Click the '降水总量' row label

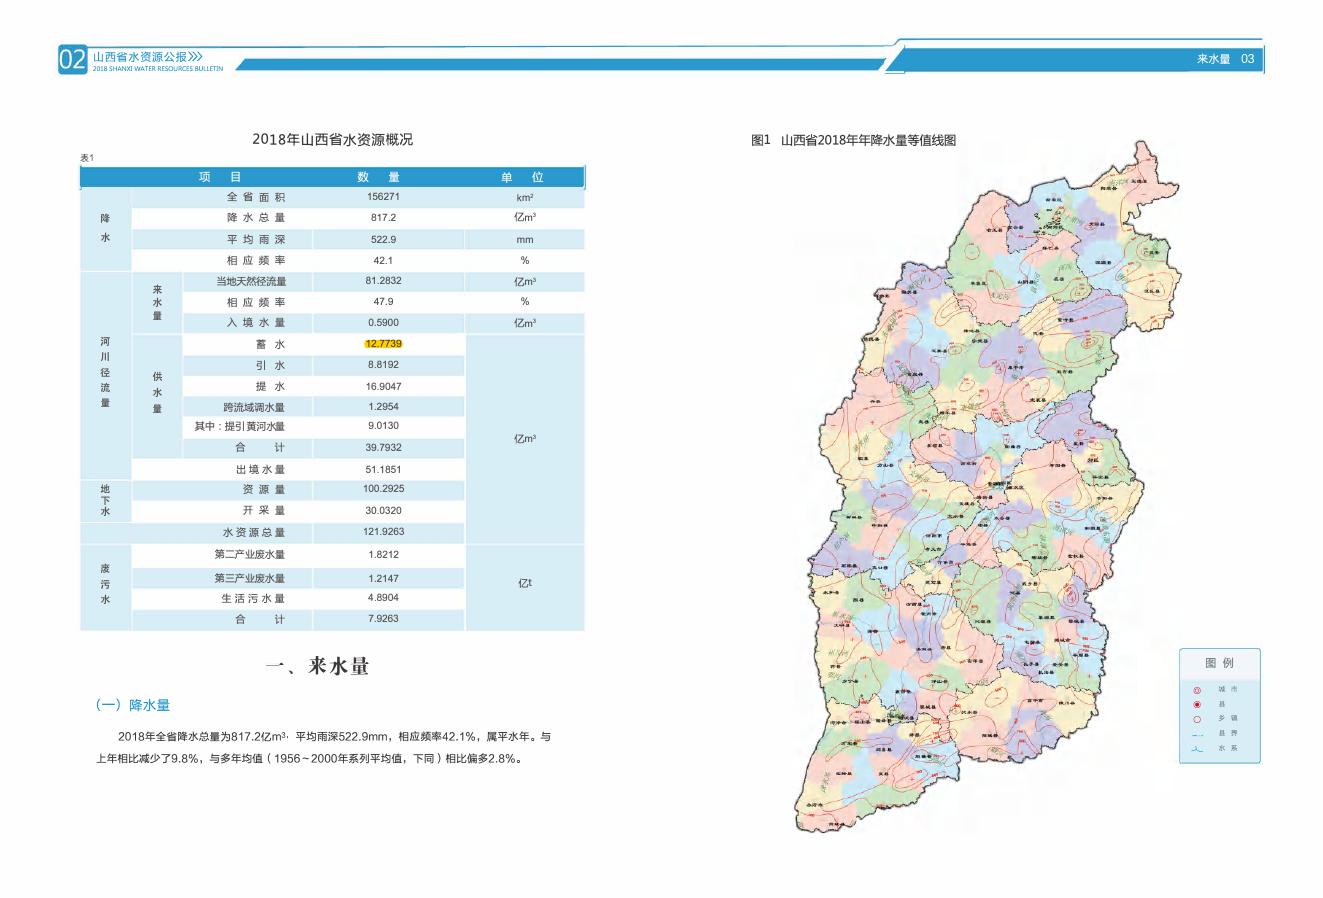[x=256, y=218]
